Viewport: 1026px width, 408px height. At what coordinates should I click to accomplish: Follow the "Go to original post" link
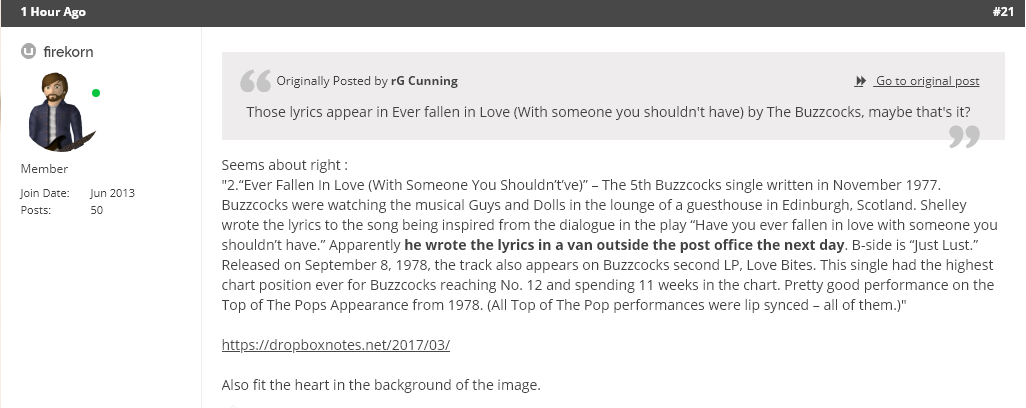point(927,80)
